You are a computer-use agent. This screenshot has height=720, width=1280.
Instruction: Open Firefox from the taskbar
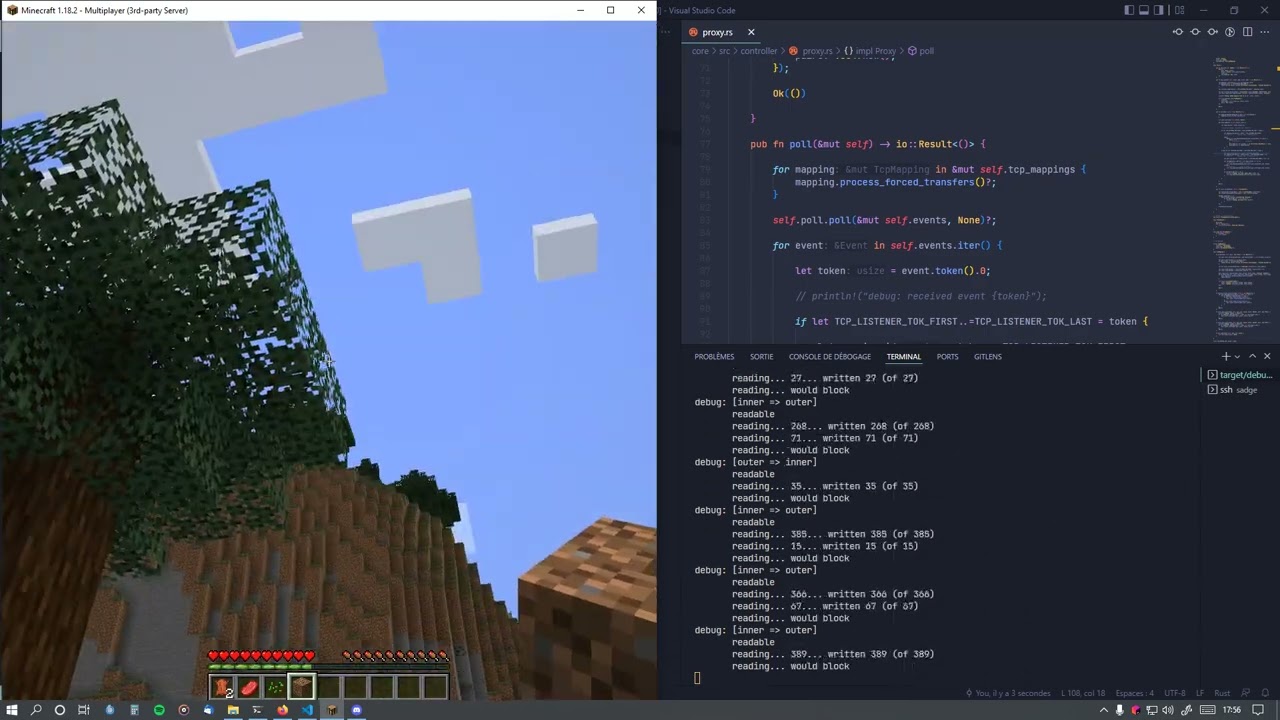(x=282, y=710)
